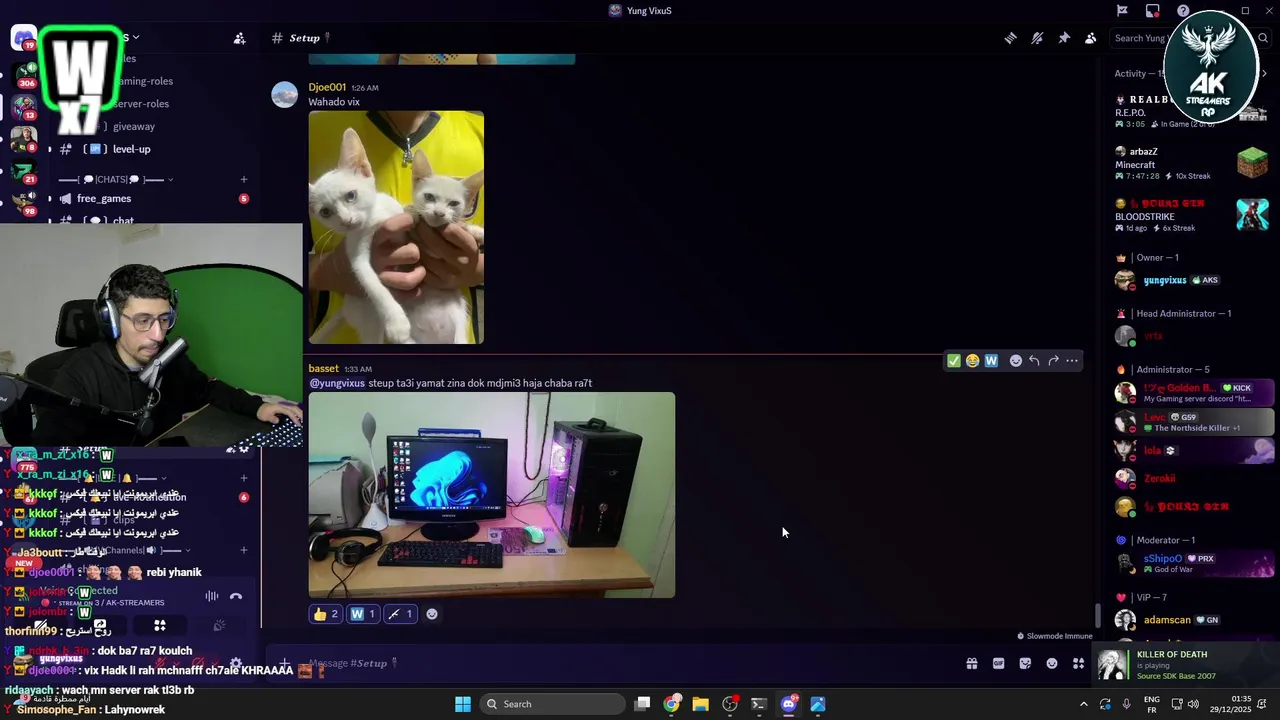Toggle W reaction under setup photo
Screen dimensions: 1280x720
(362, 614)
